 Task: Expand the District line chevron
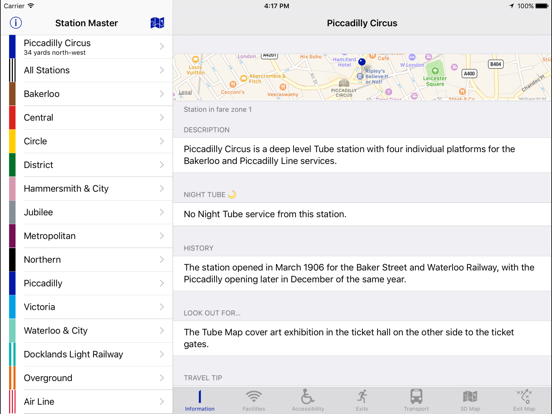click(162, 165)
